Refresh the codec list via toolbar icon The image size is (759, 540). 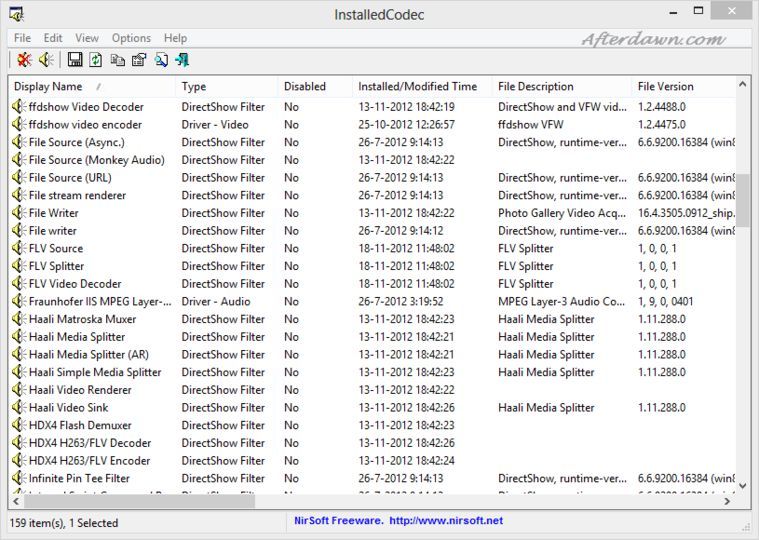click(x=96, y=60)
